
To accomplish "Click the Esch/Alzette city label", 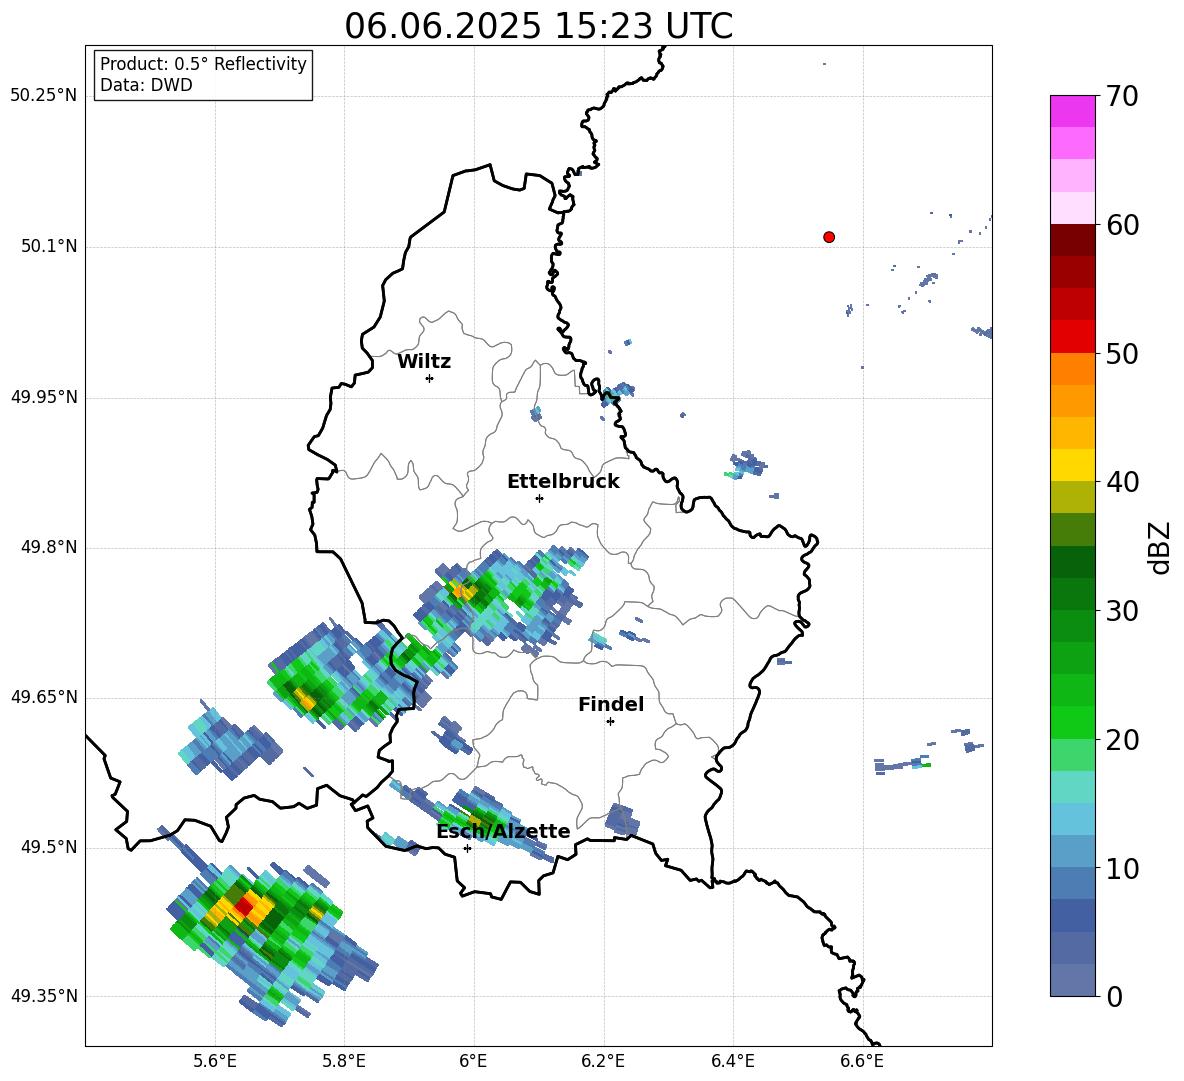I will (x=503, y=832).
